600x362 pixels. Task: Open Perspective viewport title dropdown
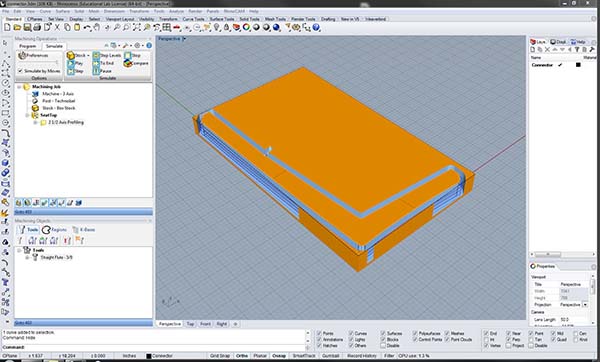tap(184, 39)
